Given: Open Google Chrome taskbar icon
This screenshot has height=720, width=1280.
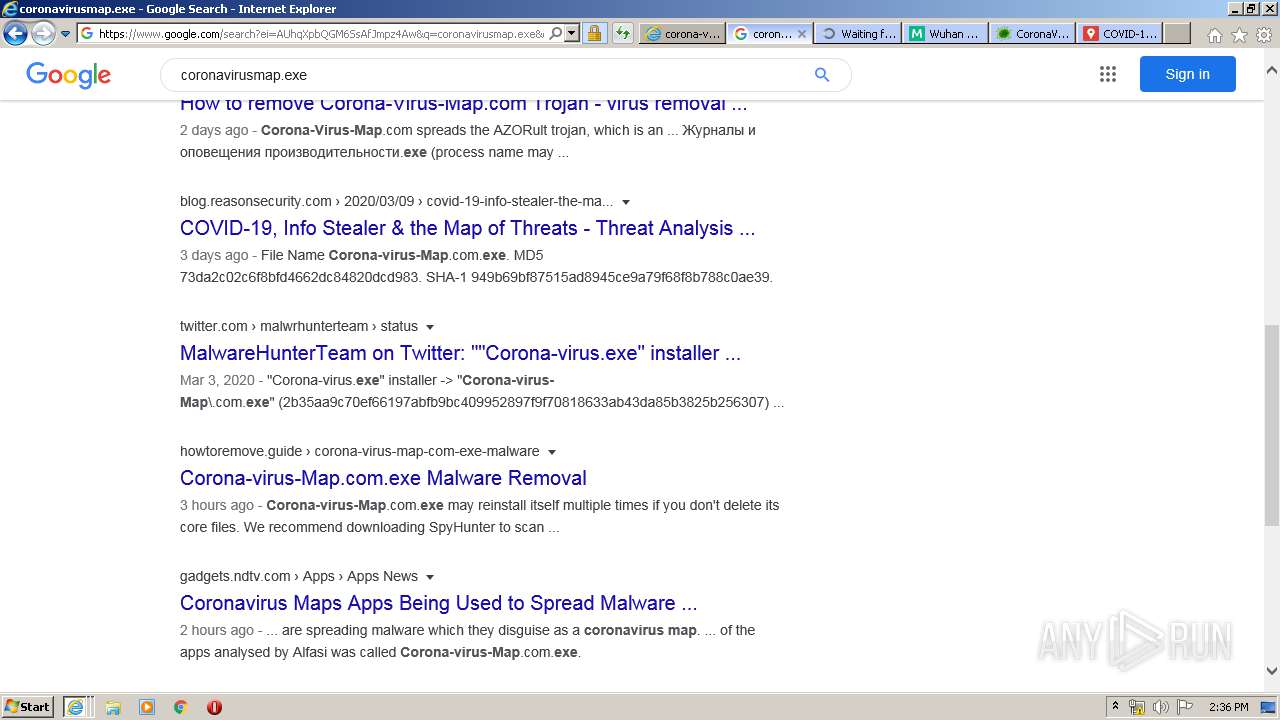Looking at the screenshot, I should coord(181,707).
